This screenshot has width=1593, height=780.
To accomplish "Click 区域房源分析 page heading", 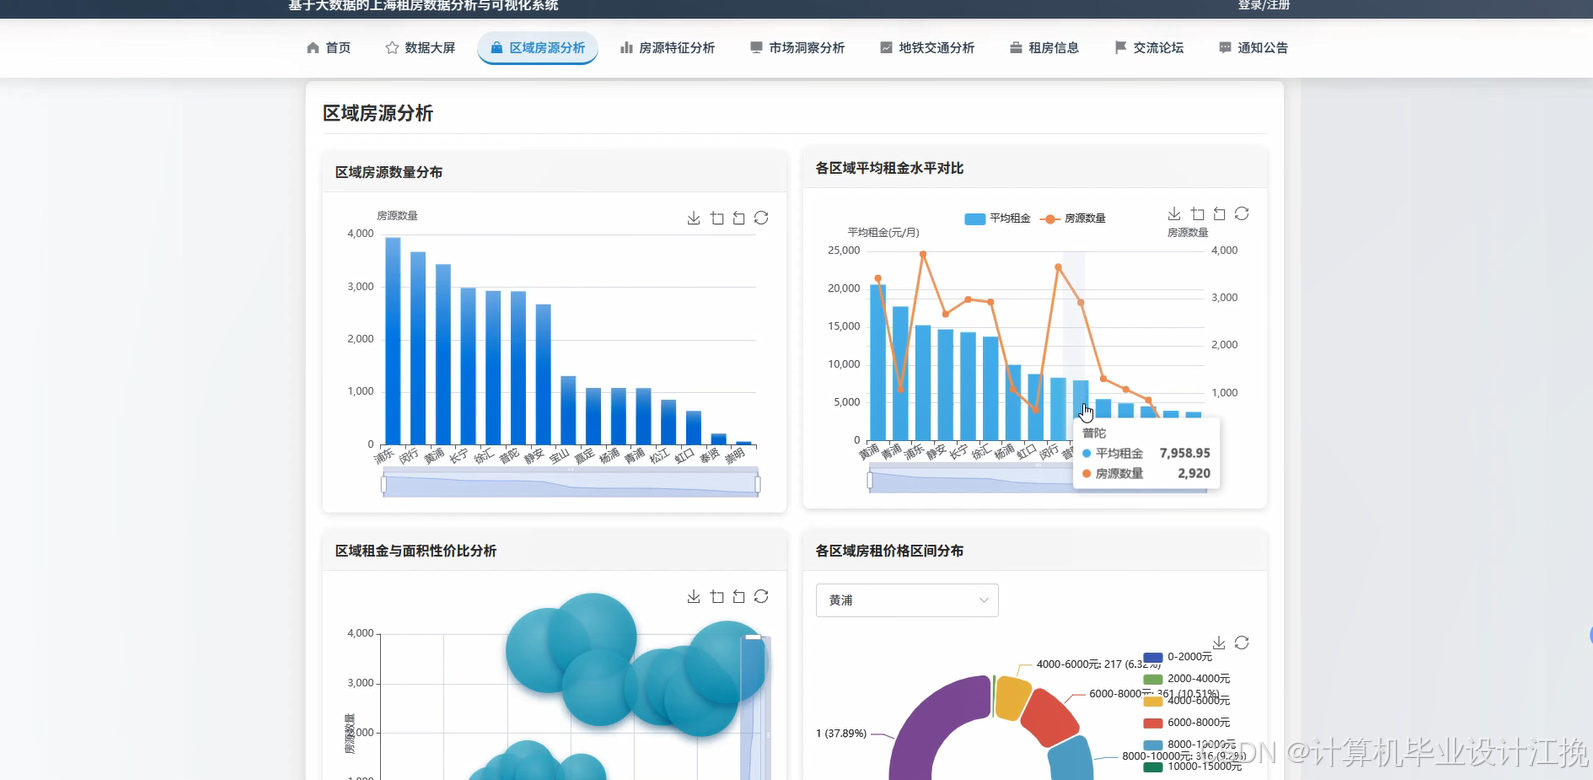I will pyautogui.click(x=378, y=113).
